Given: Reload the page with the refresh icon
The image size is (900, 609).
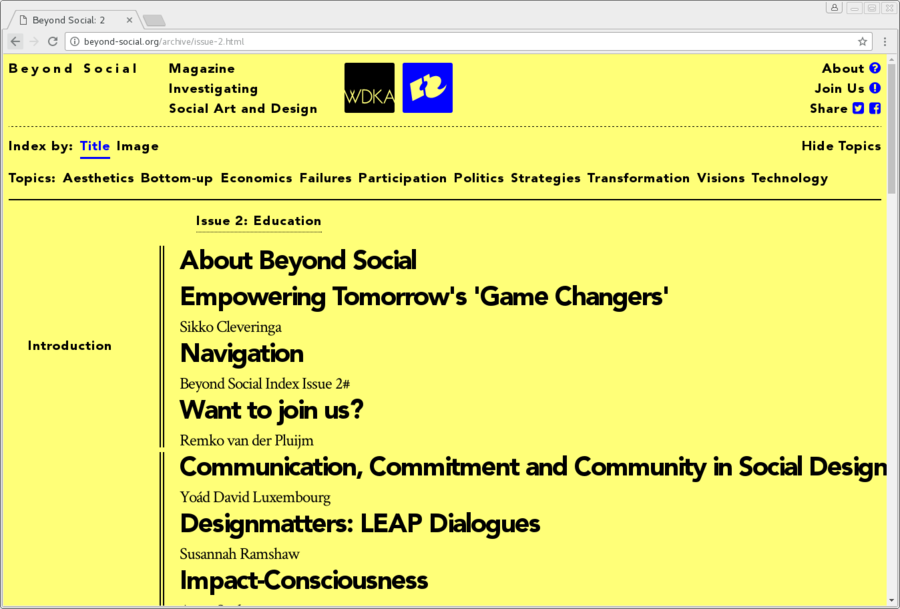Looking at the screenshot, I should pyautogui.click(x=53, y=41).
